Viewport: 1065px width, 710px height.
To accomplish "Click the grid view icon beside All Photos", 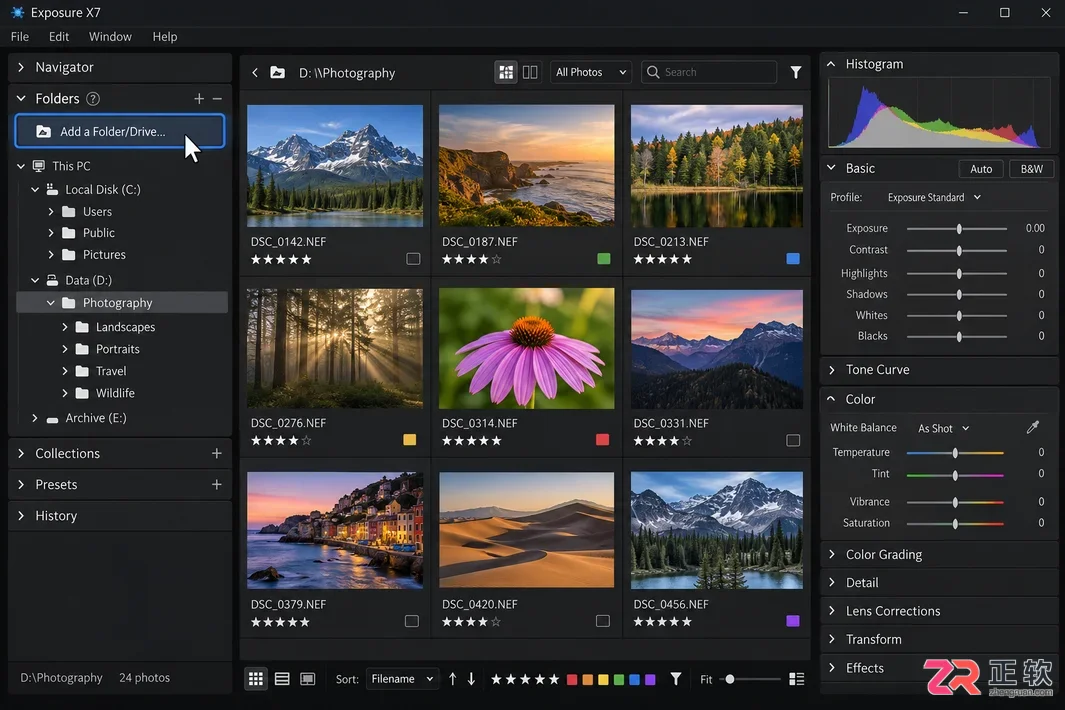I will point(506,72).
